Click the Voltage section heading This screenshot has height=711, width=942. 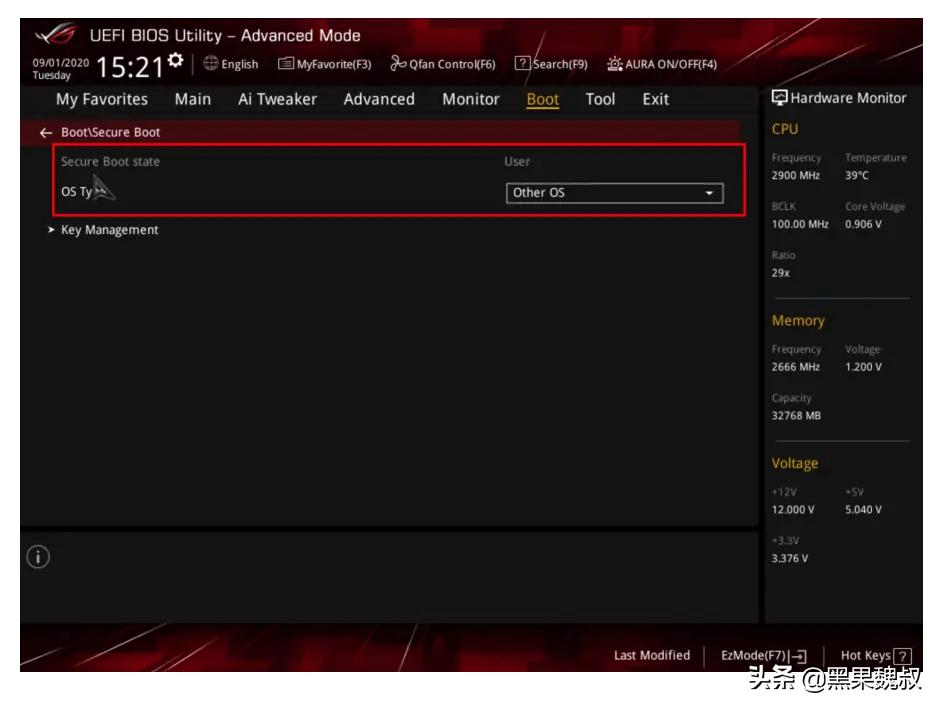[795, 463]
